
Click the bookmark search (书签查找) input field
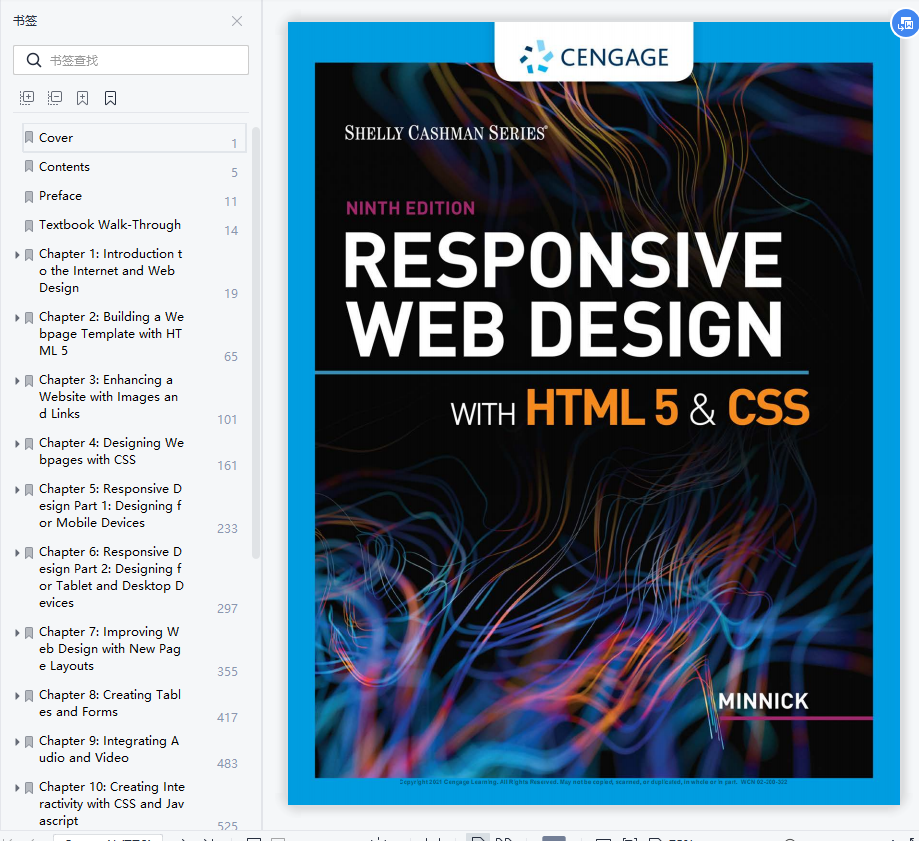click(x=131, y=60)
